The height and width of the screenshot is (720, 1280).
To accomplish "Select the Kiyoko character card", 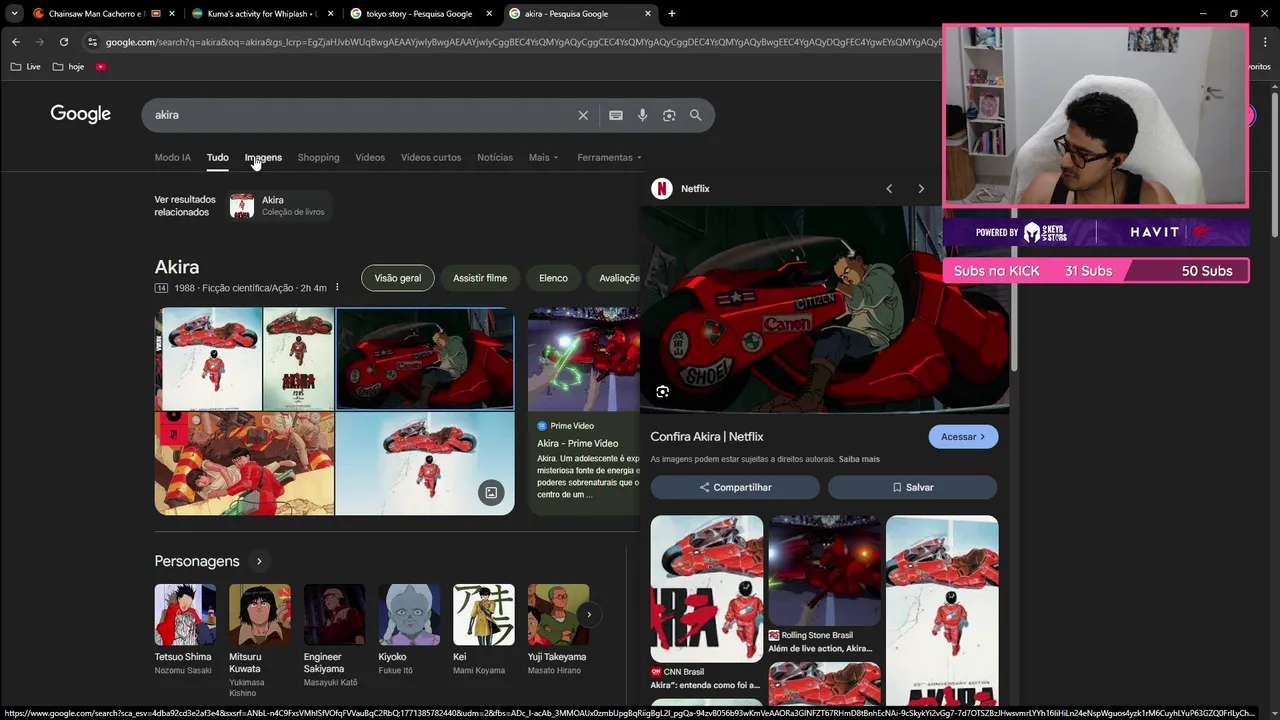I will pos(409,629).
